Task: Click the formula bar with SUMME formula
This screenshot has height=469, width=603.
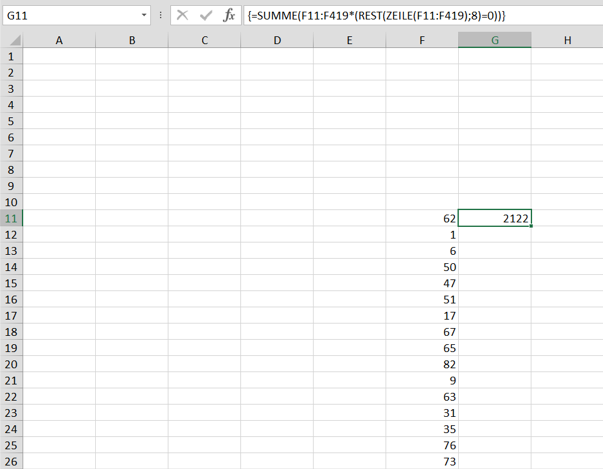Action: click(423, 15)
